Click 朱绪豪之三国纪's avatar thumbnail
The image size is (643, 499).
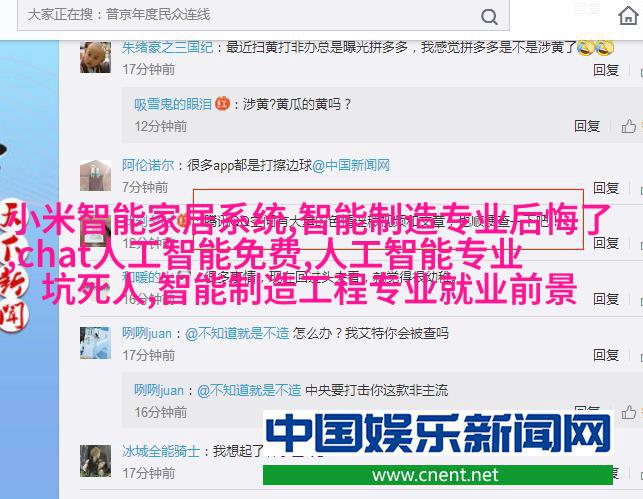point(95,57)
